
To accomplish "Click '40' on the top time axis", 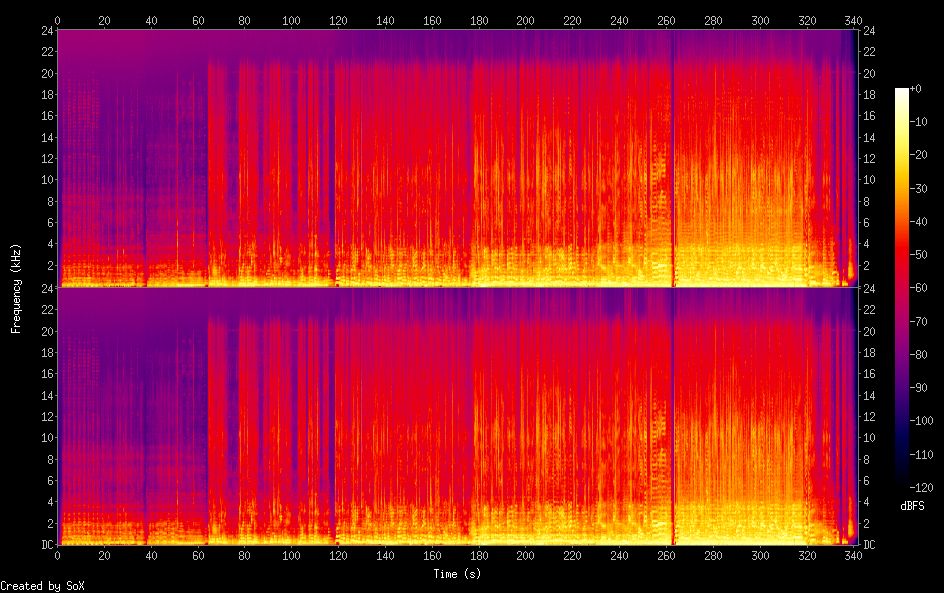I will pyautogui.click(x=151, y=20).
